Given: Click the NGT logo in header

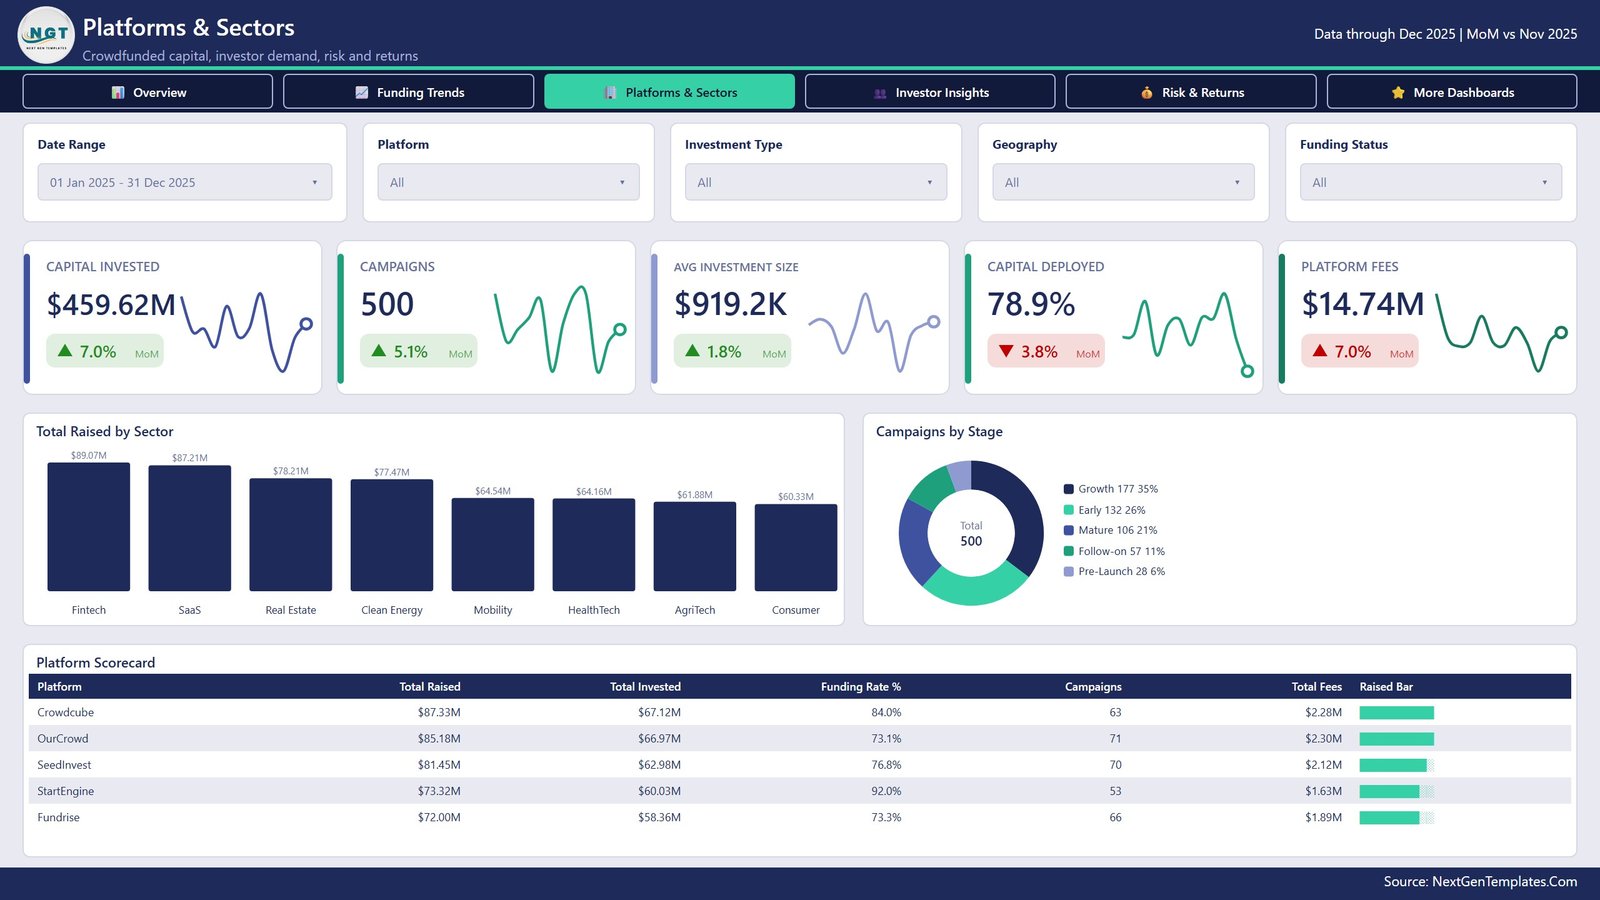Looking at the screenshot, I should [46, 35].
